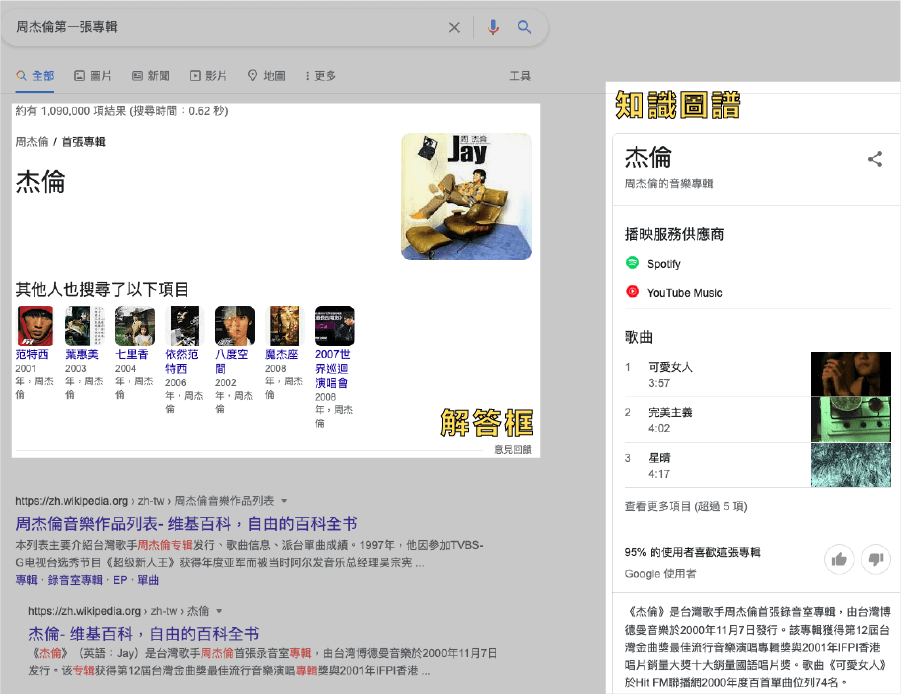Image resolution: width=901 pixels, height=694 pixels.
Task: Open the 星晴 video thumbnail
Action: (850, 465)
